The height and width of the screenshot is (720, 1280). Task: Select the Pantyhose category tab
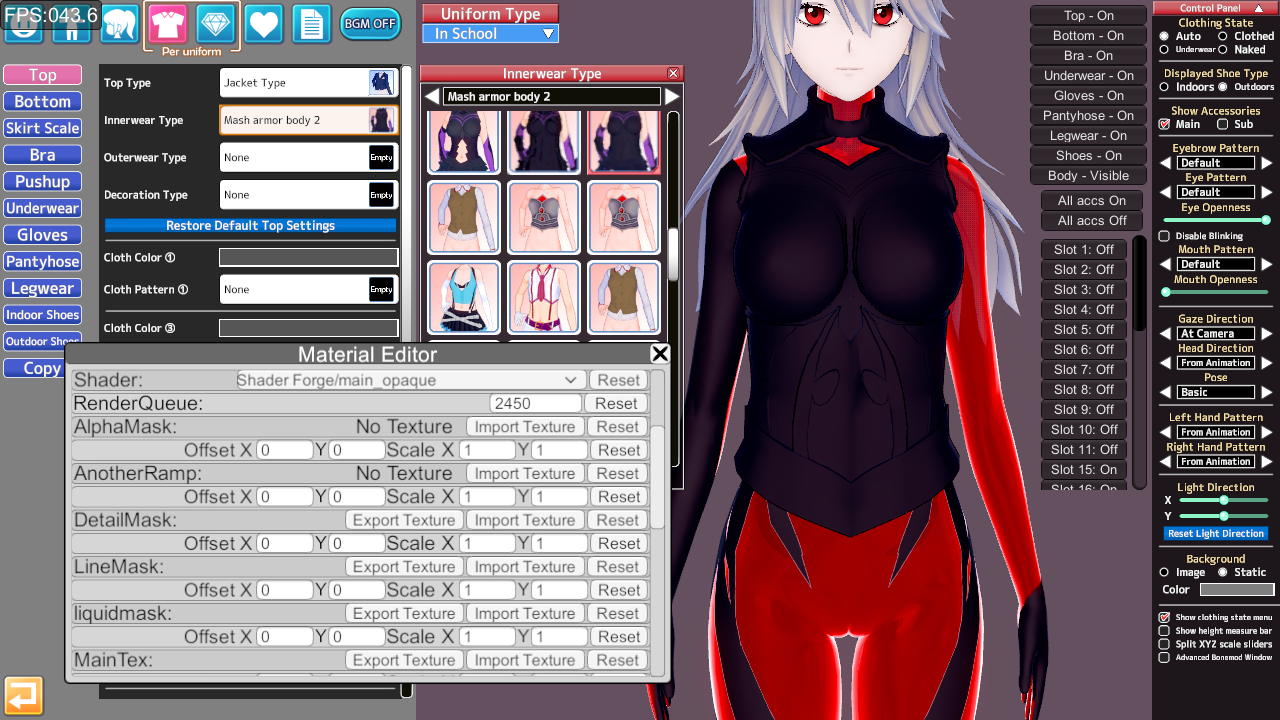point(42,262)
